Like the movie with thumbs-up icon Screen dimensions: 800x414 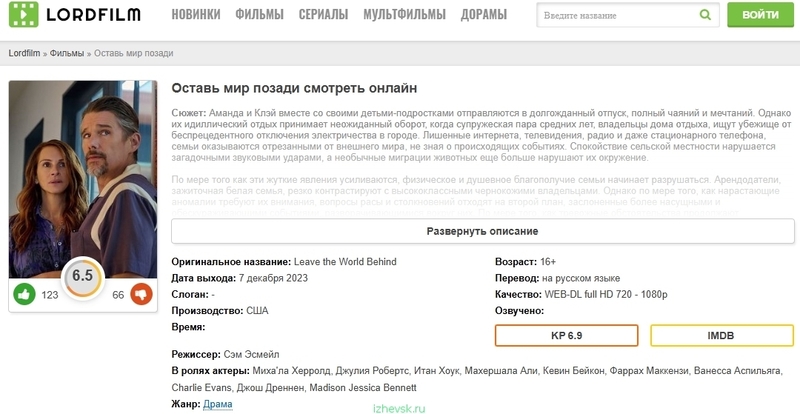(x=24, y=295)
